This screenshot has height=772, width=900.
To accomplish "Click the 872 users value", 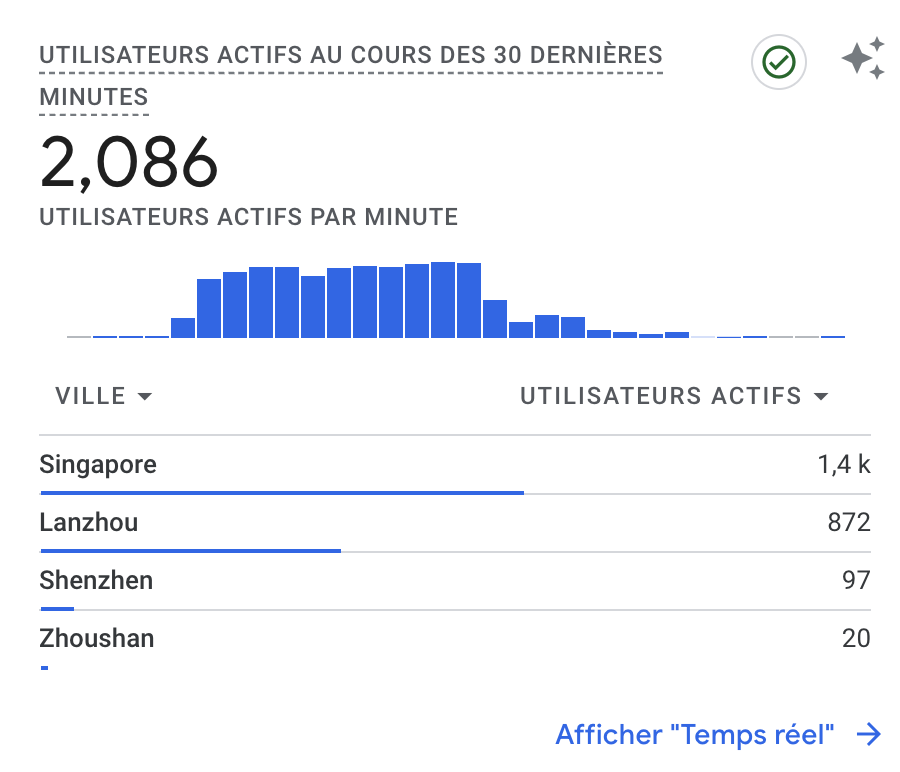I will (x=849, y=522).
